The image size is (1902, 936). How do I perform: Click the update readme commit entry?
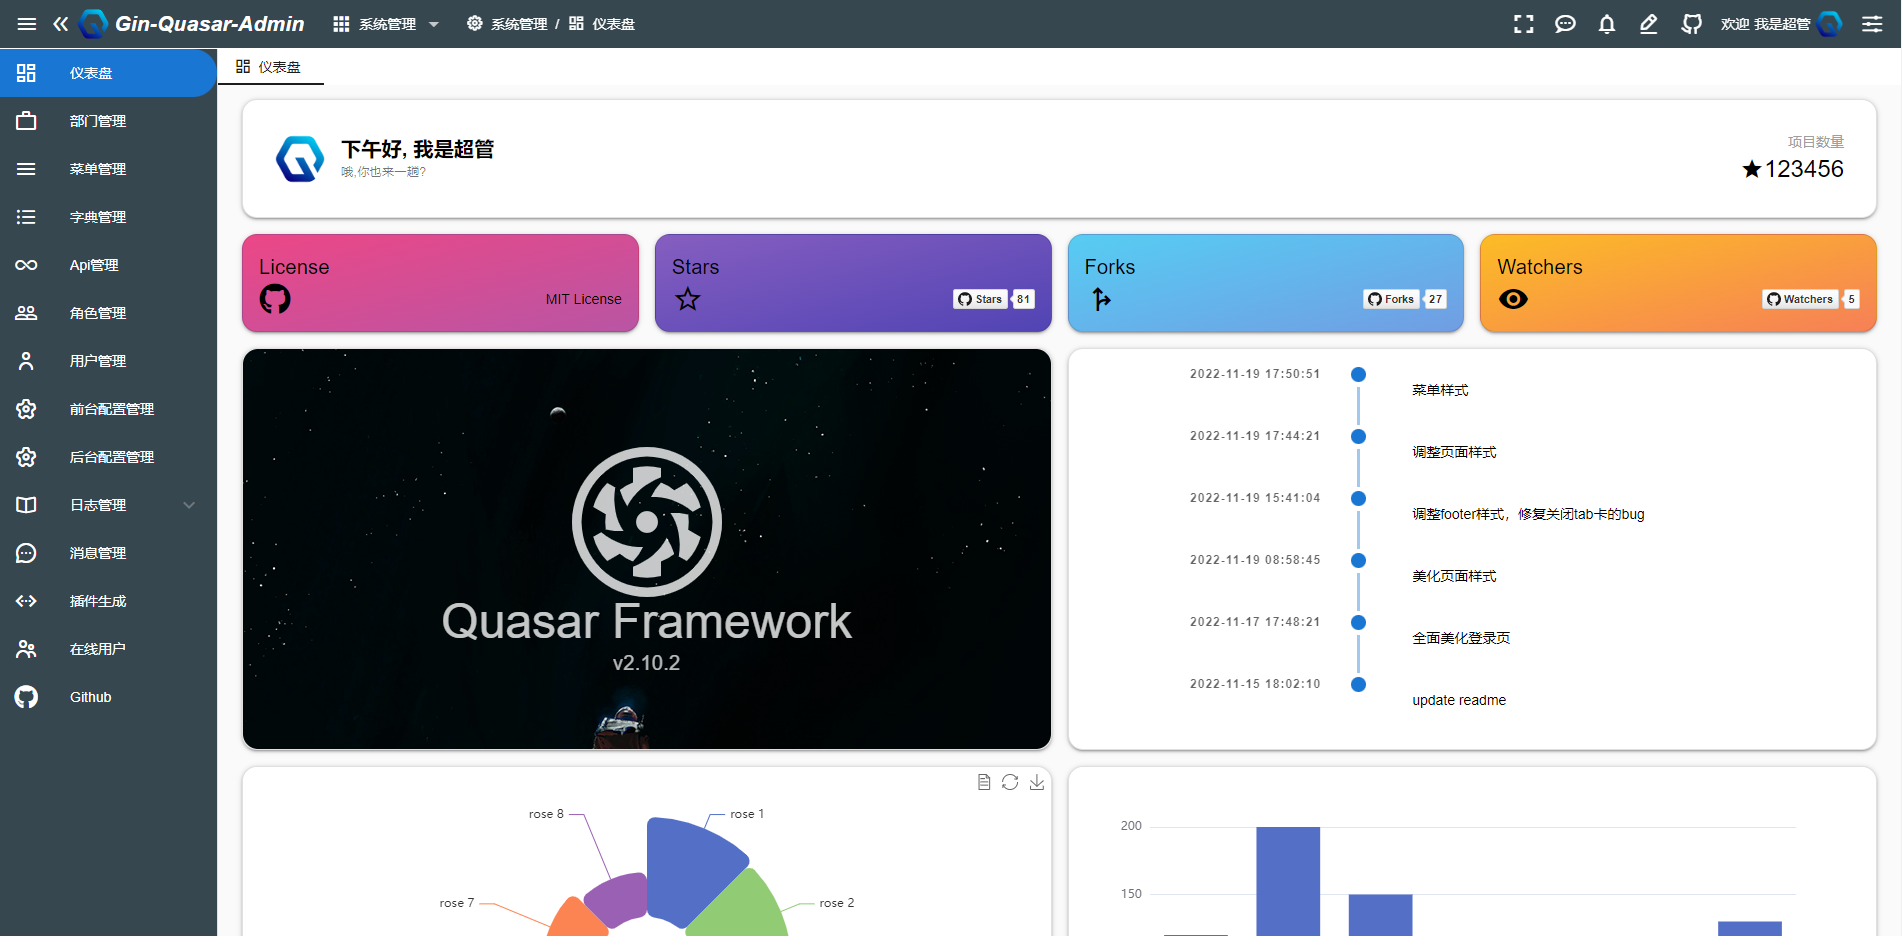[1459, 700]
